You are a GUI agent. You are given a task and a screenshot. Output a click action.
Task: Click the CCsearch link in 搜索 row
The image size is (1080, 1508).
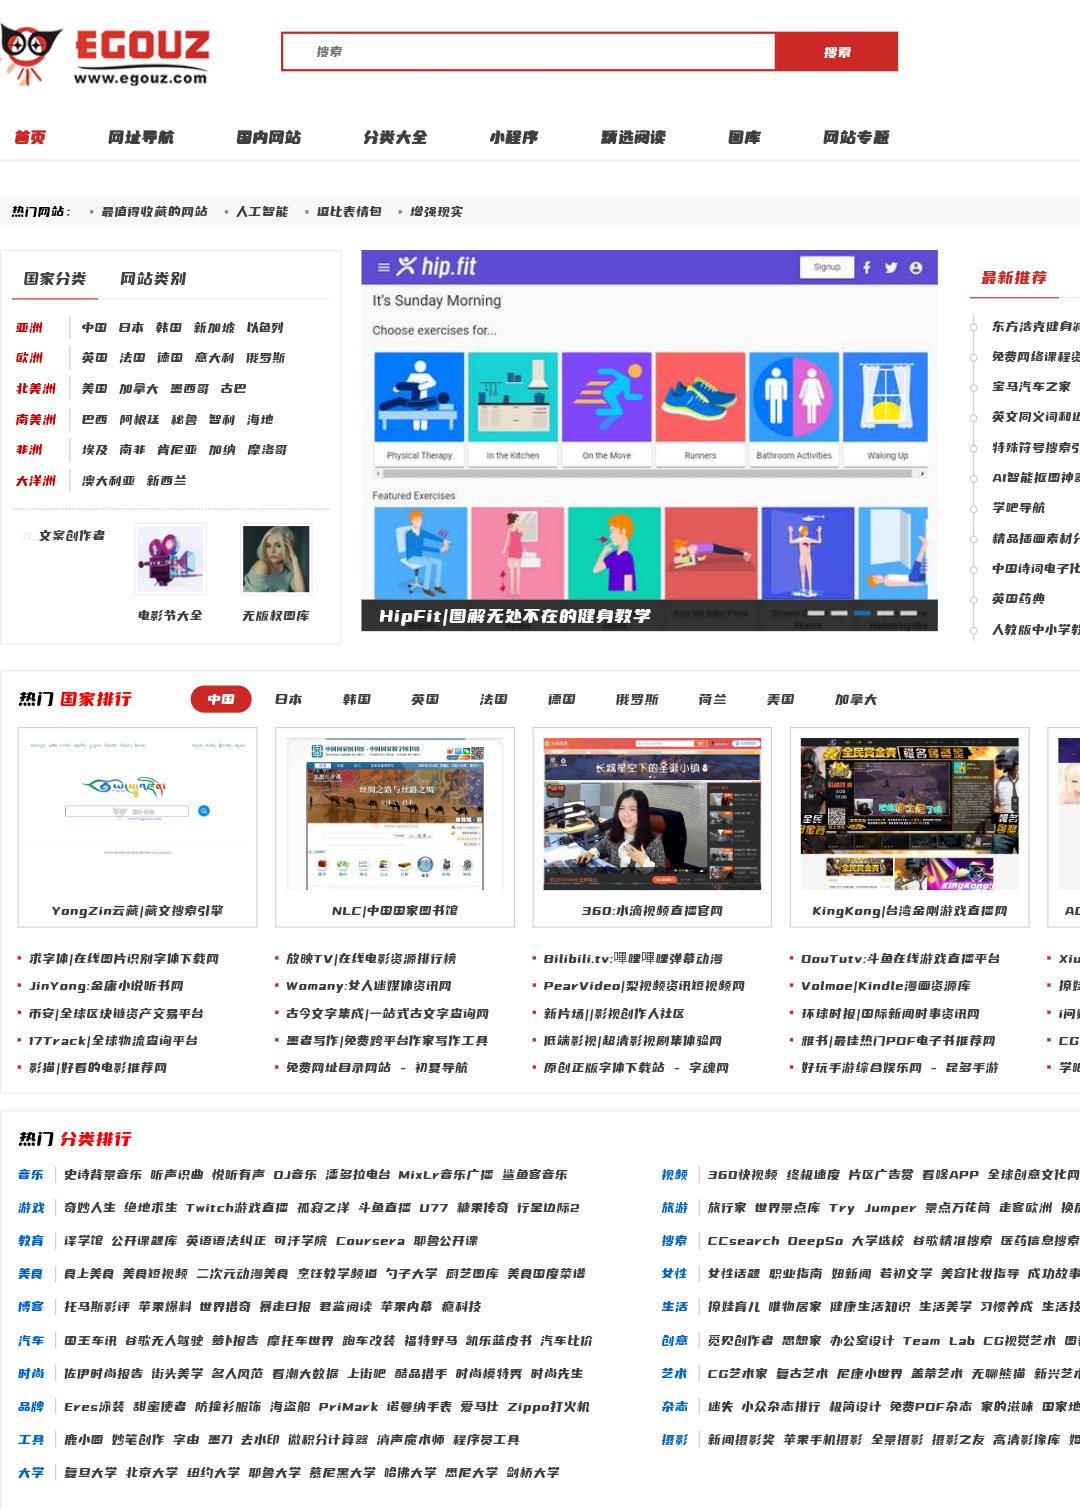(743, 1240)
